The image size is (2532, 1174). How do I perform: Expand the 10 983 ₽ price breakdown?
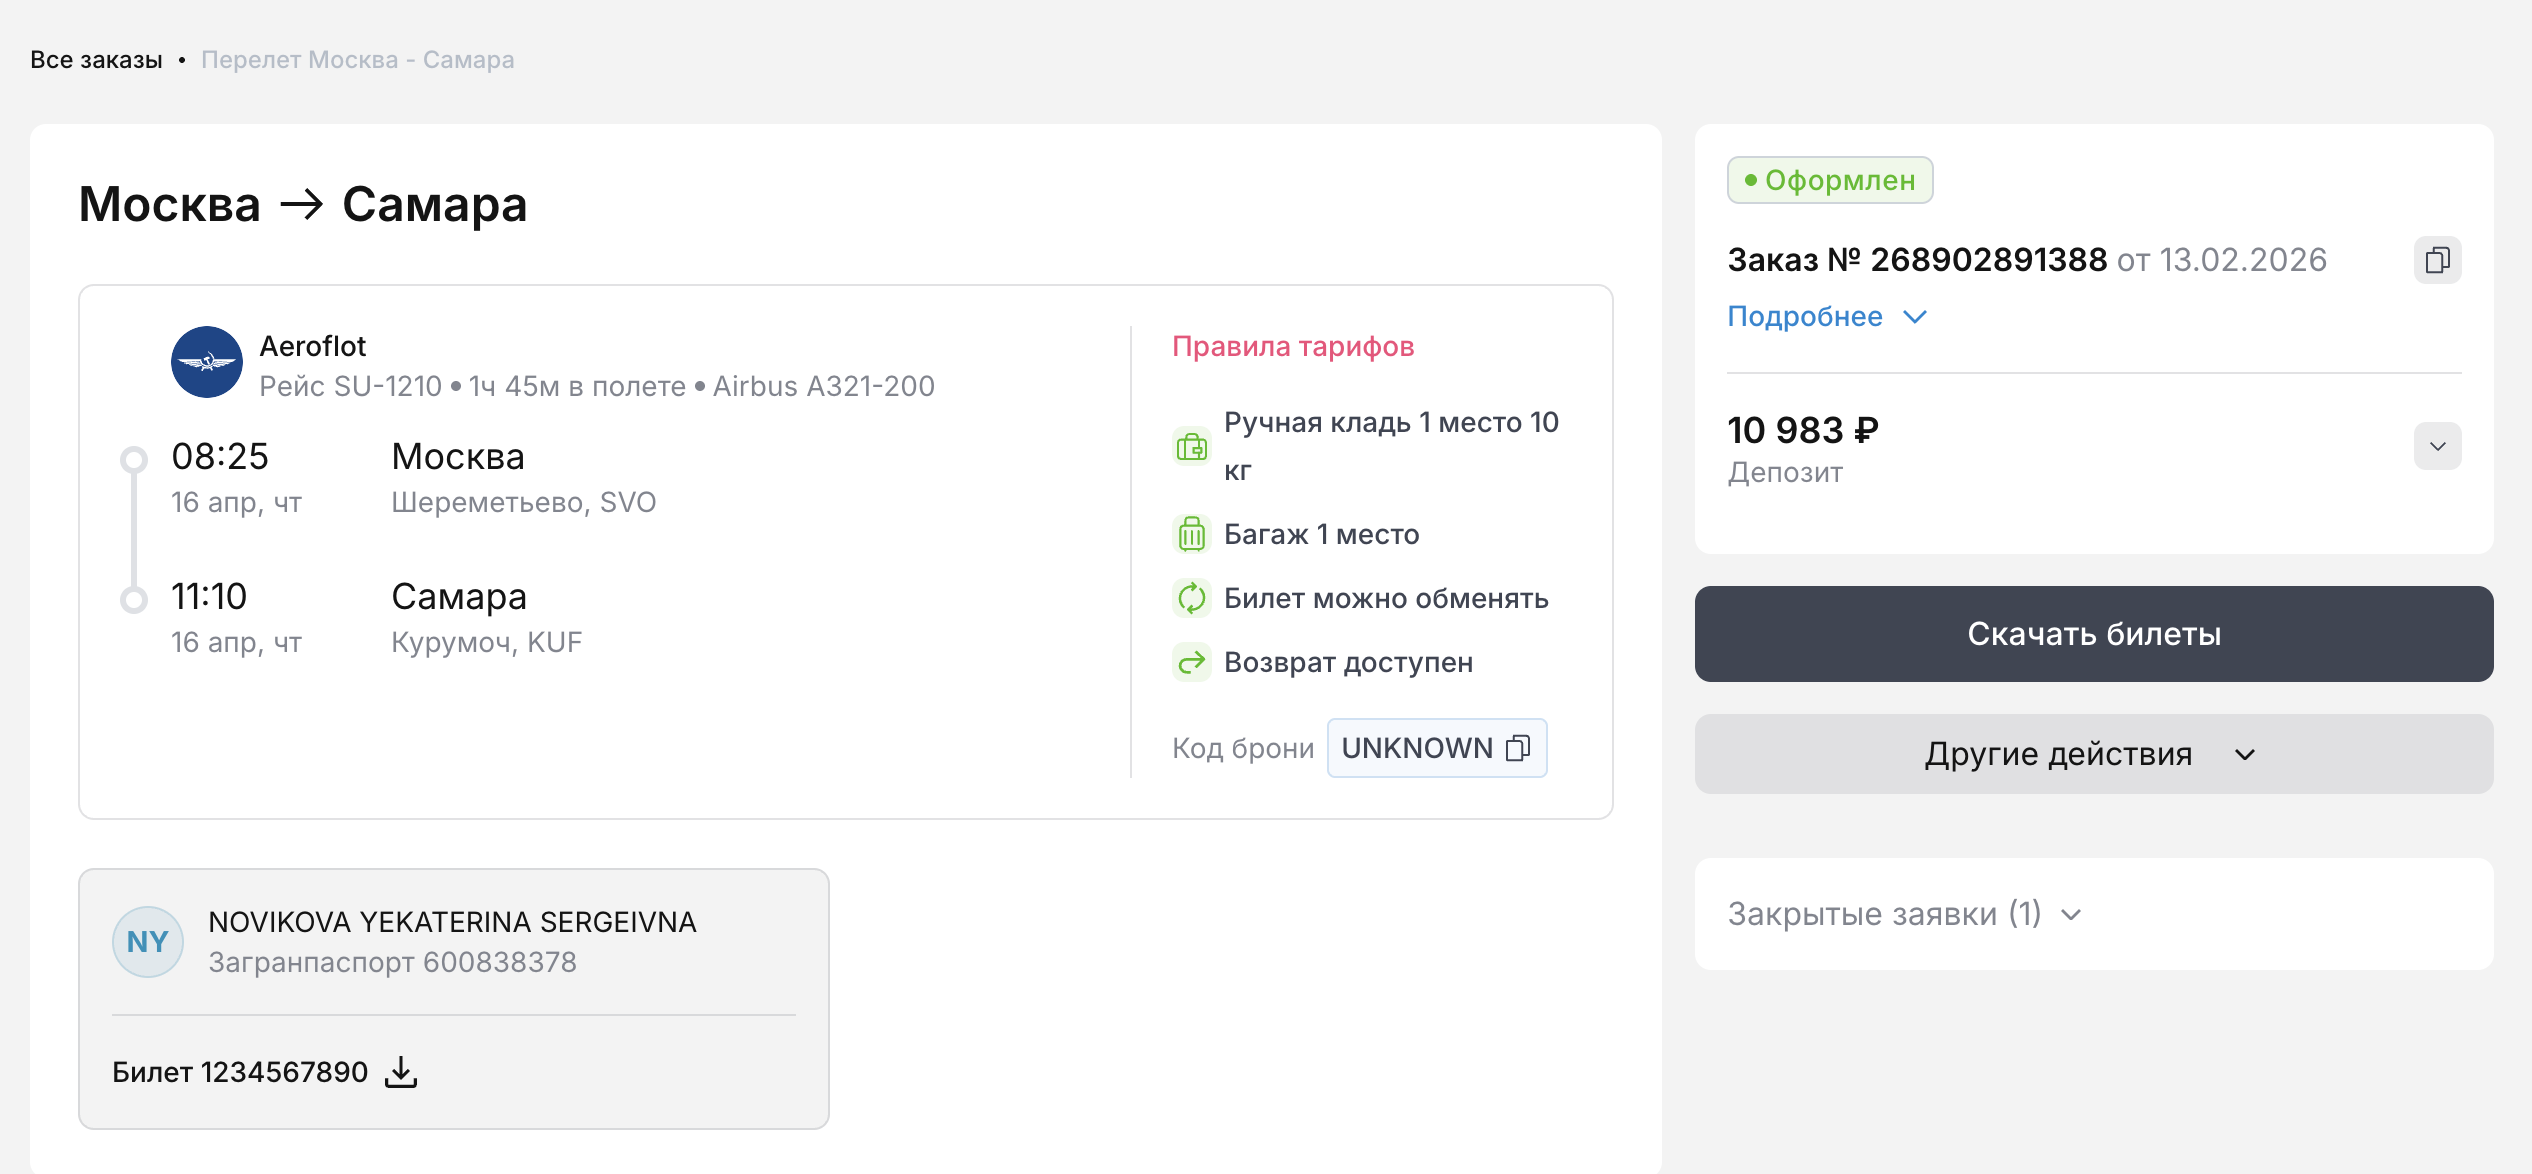click(2437, 446)
